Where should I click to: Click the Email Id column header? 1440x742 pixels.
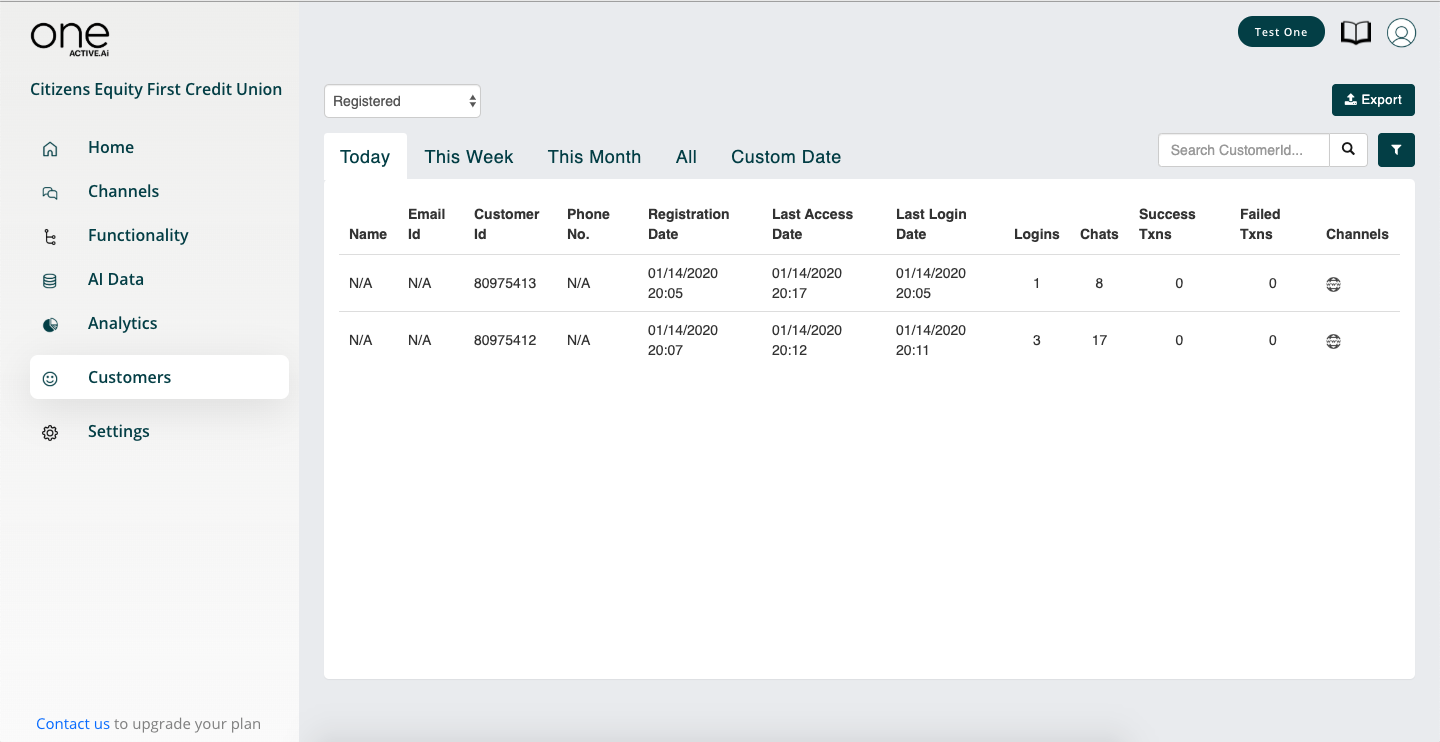tap(427, 224)
